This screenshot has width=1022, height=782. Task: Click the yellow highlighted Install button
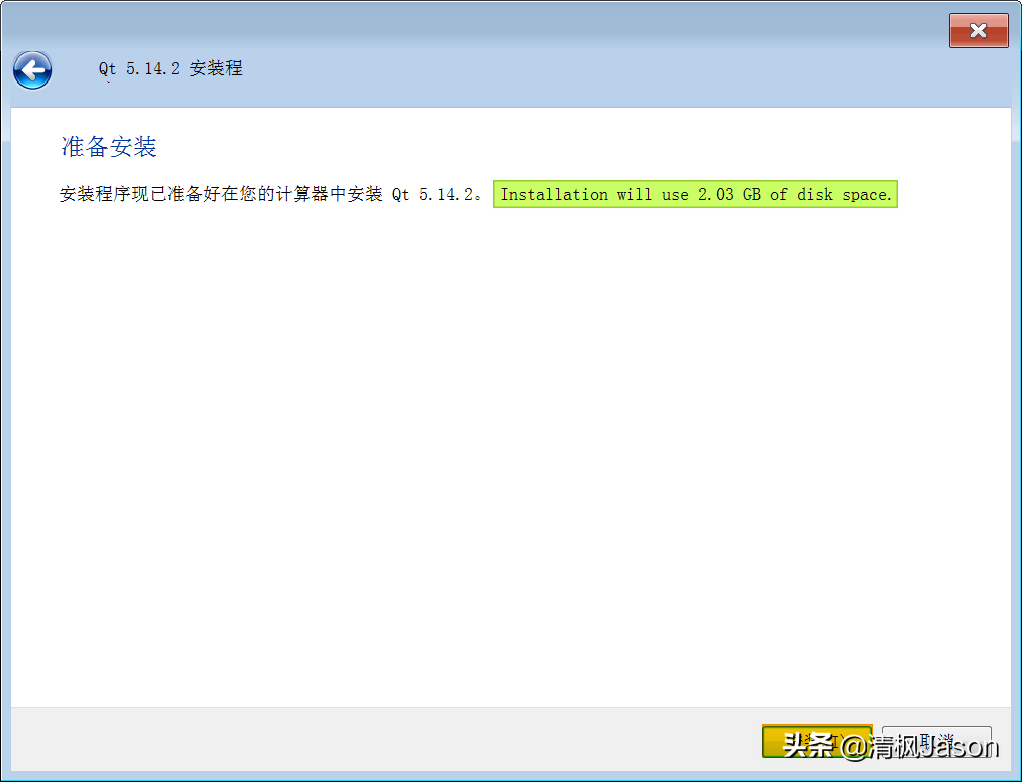point(817,742)
